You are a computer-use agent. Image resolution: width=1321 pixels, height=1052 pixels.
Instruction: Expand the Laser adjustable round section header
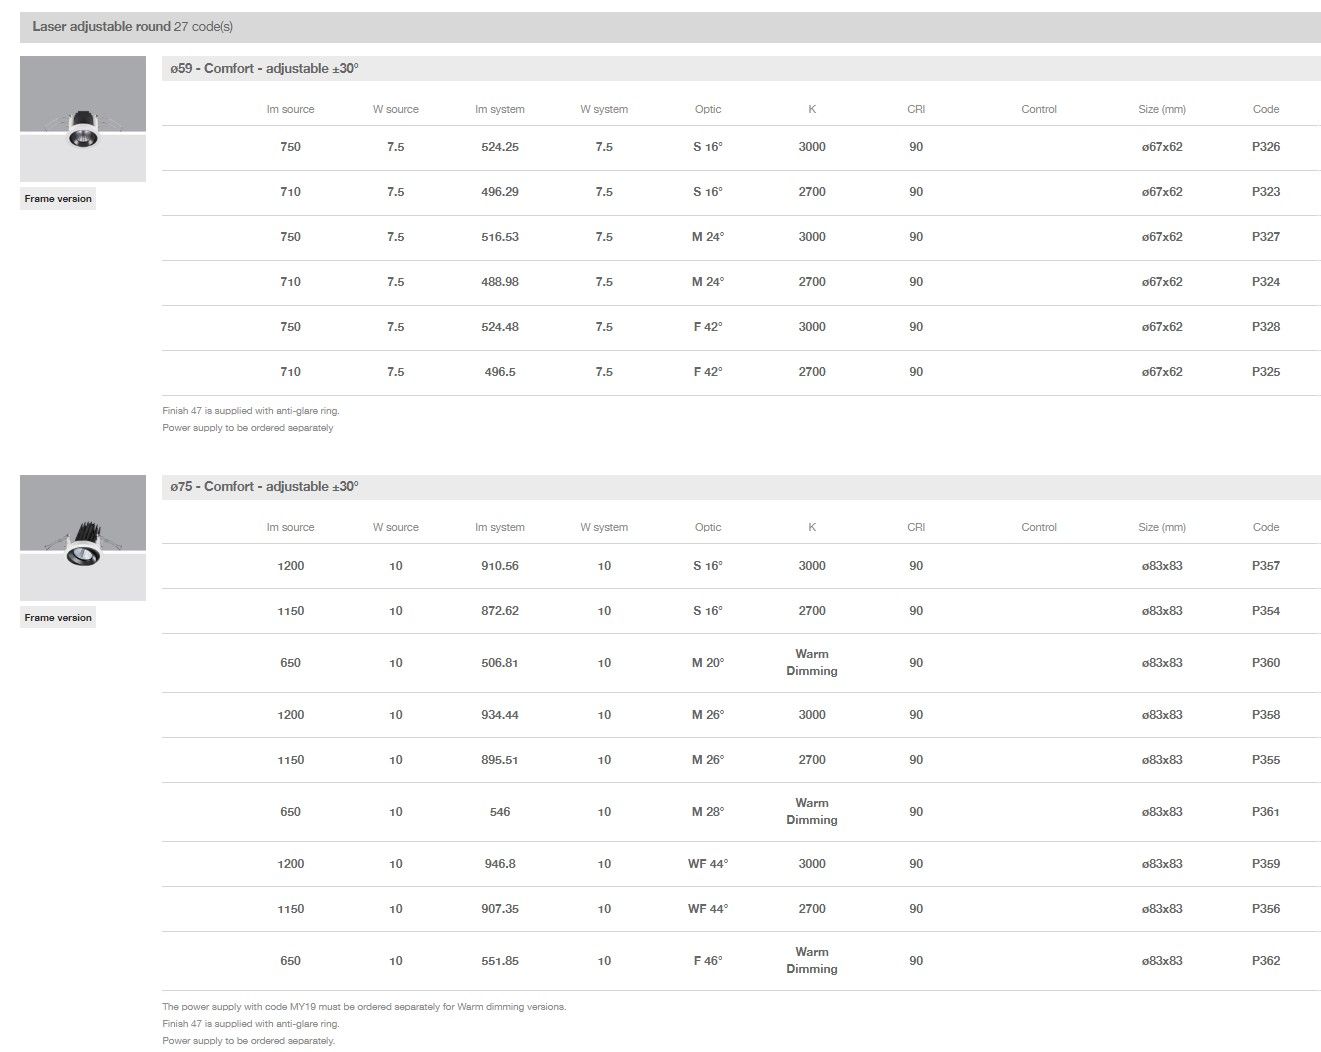pos(132,27)
